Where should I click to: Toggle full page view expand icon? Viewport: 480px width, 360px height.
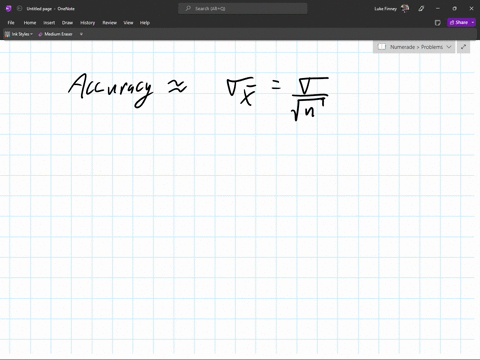click(463, 47)
